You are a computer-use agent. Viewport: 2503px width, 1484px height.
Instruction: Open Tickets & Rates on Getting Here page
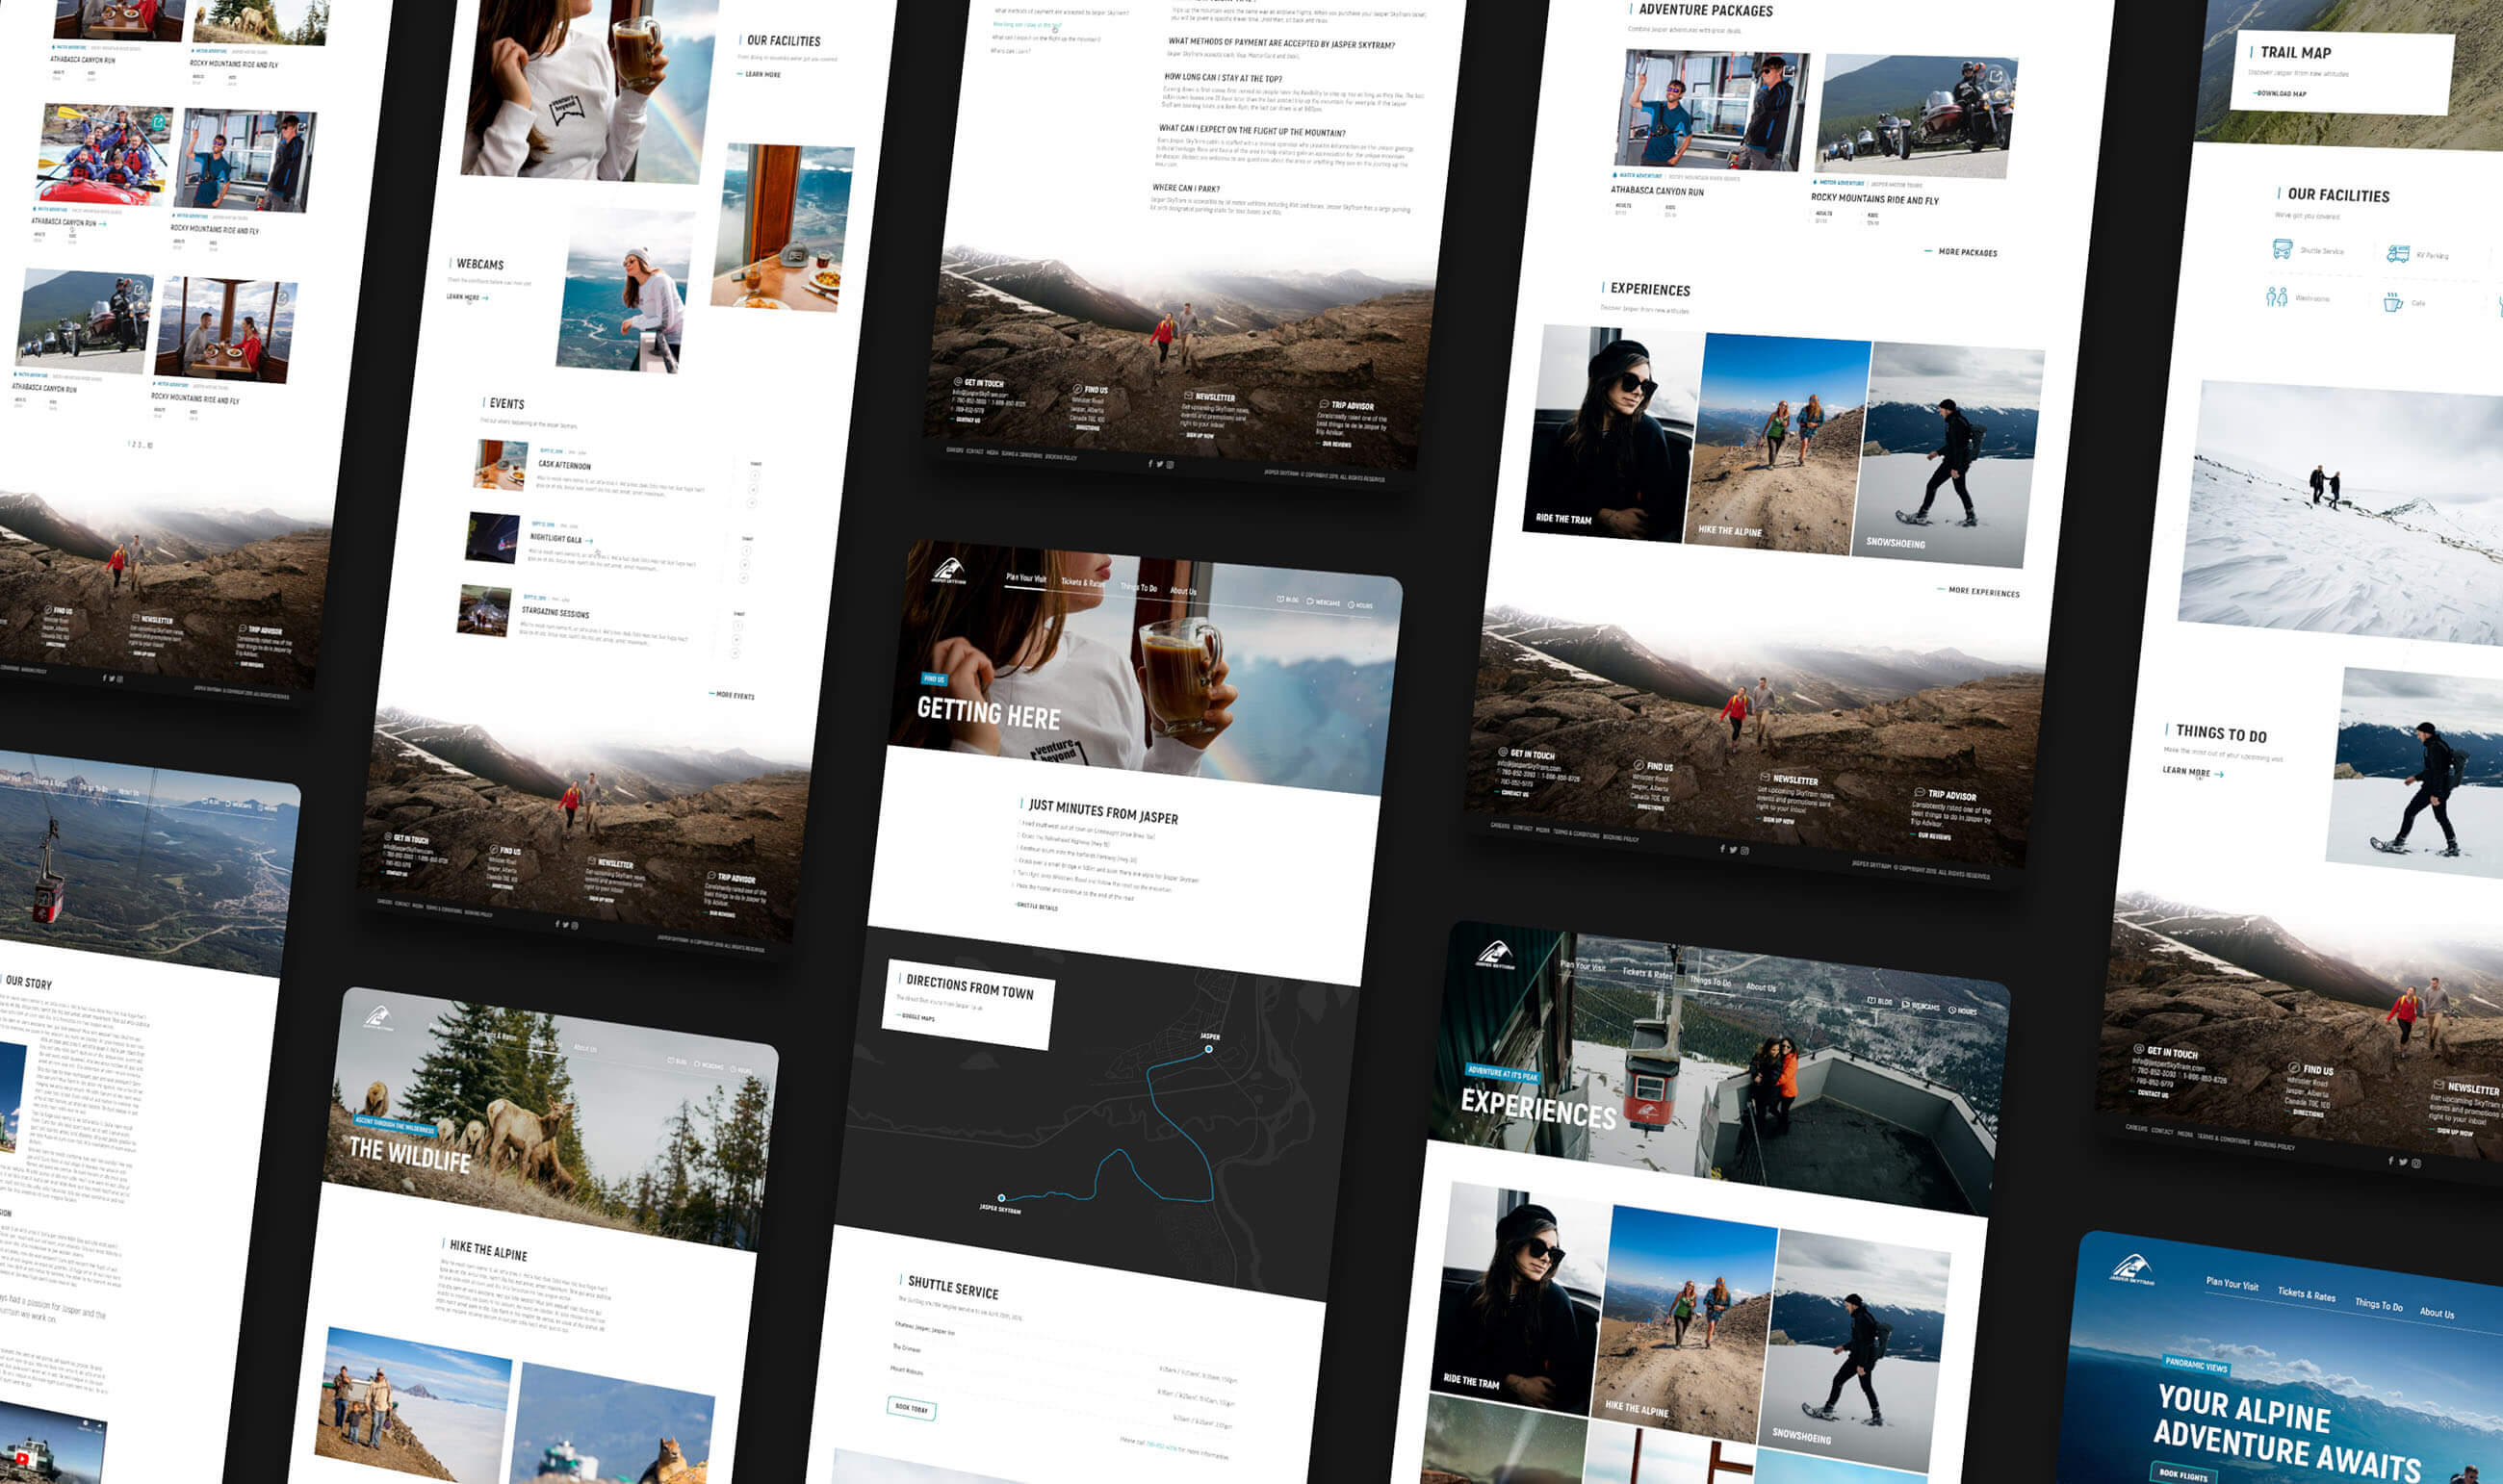1083,582
